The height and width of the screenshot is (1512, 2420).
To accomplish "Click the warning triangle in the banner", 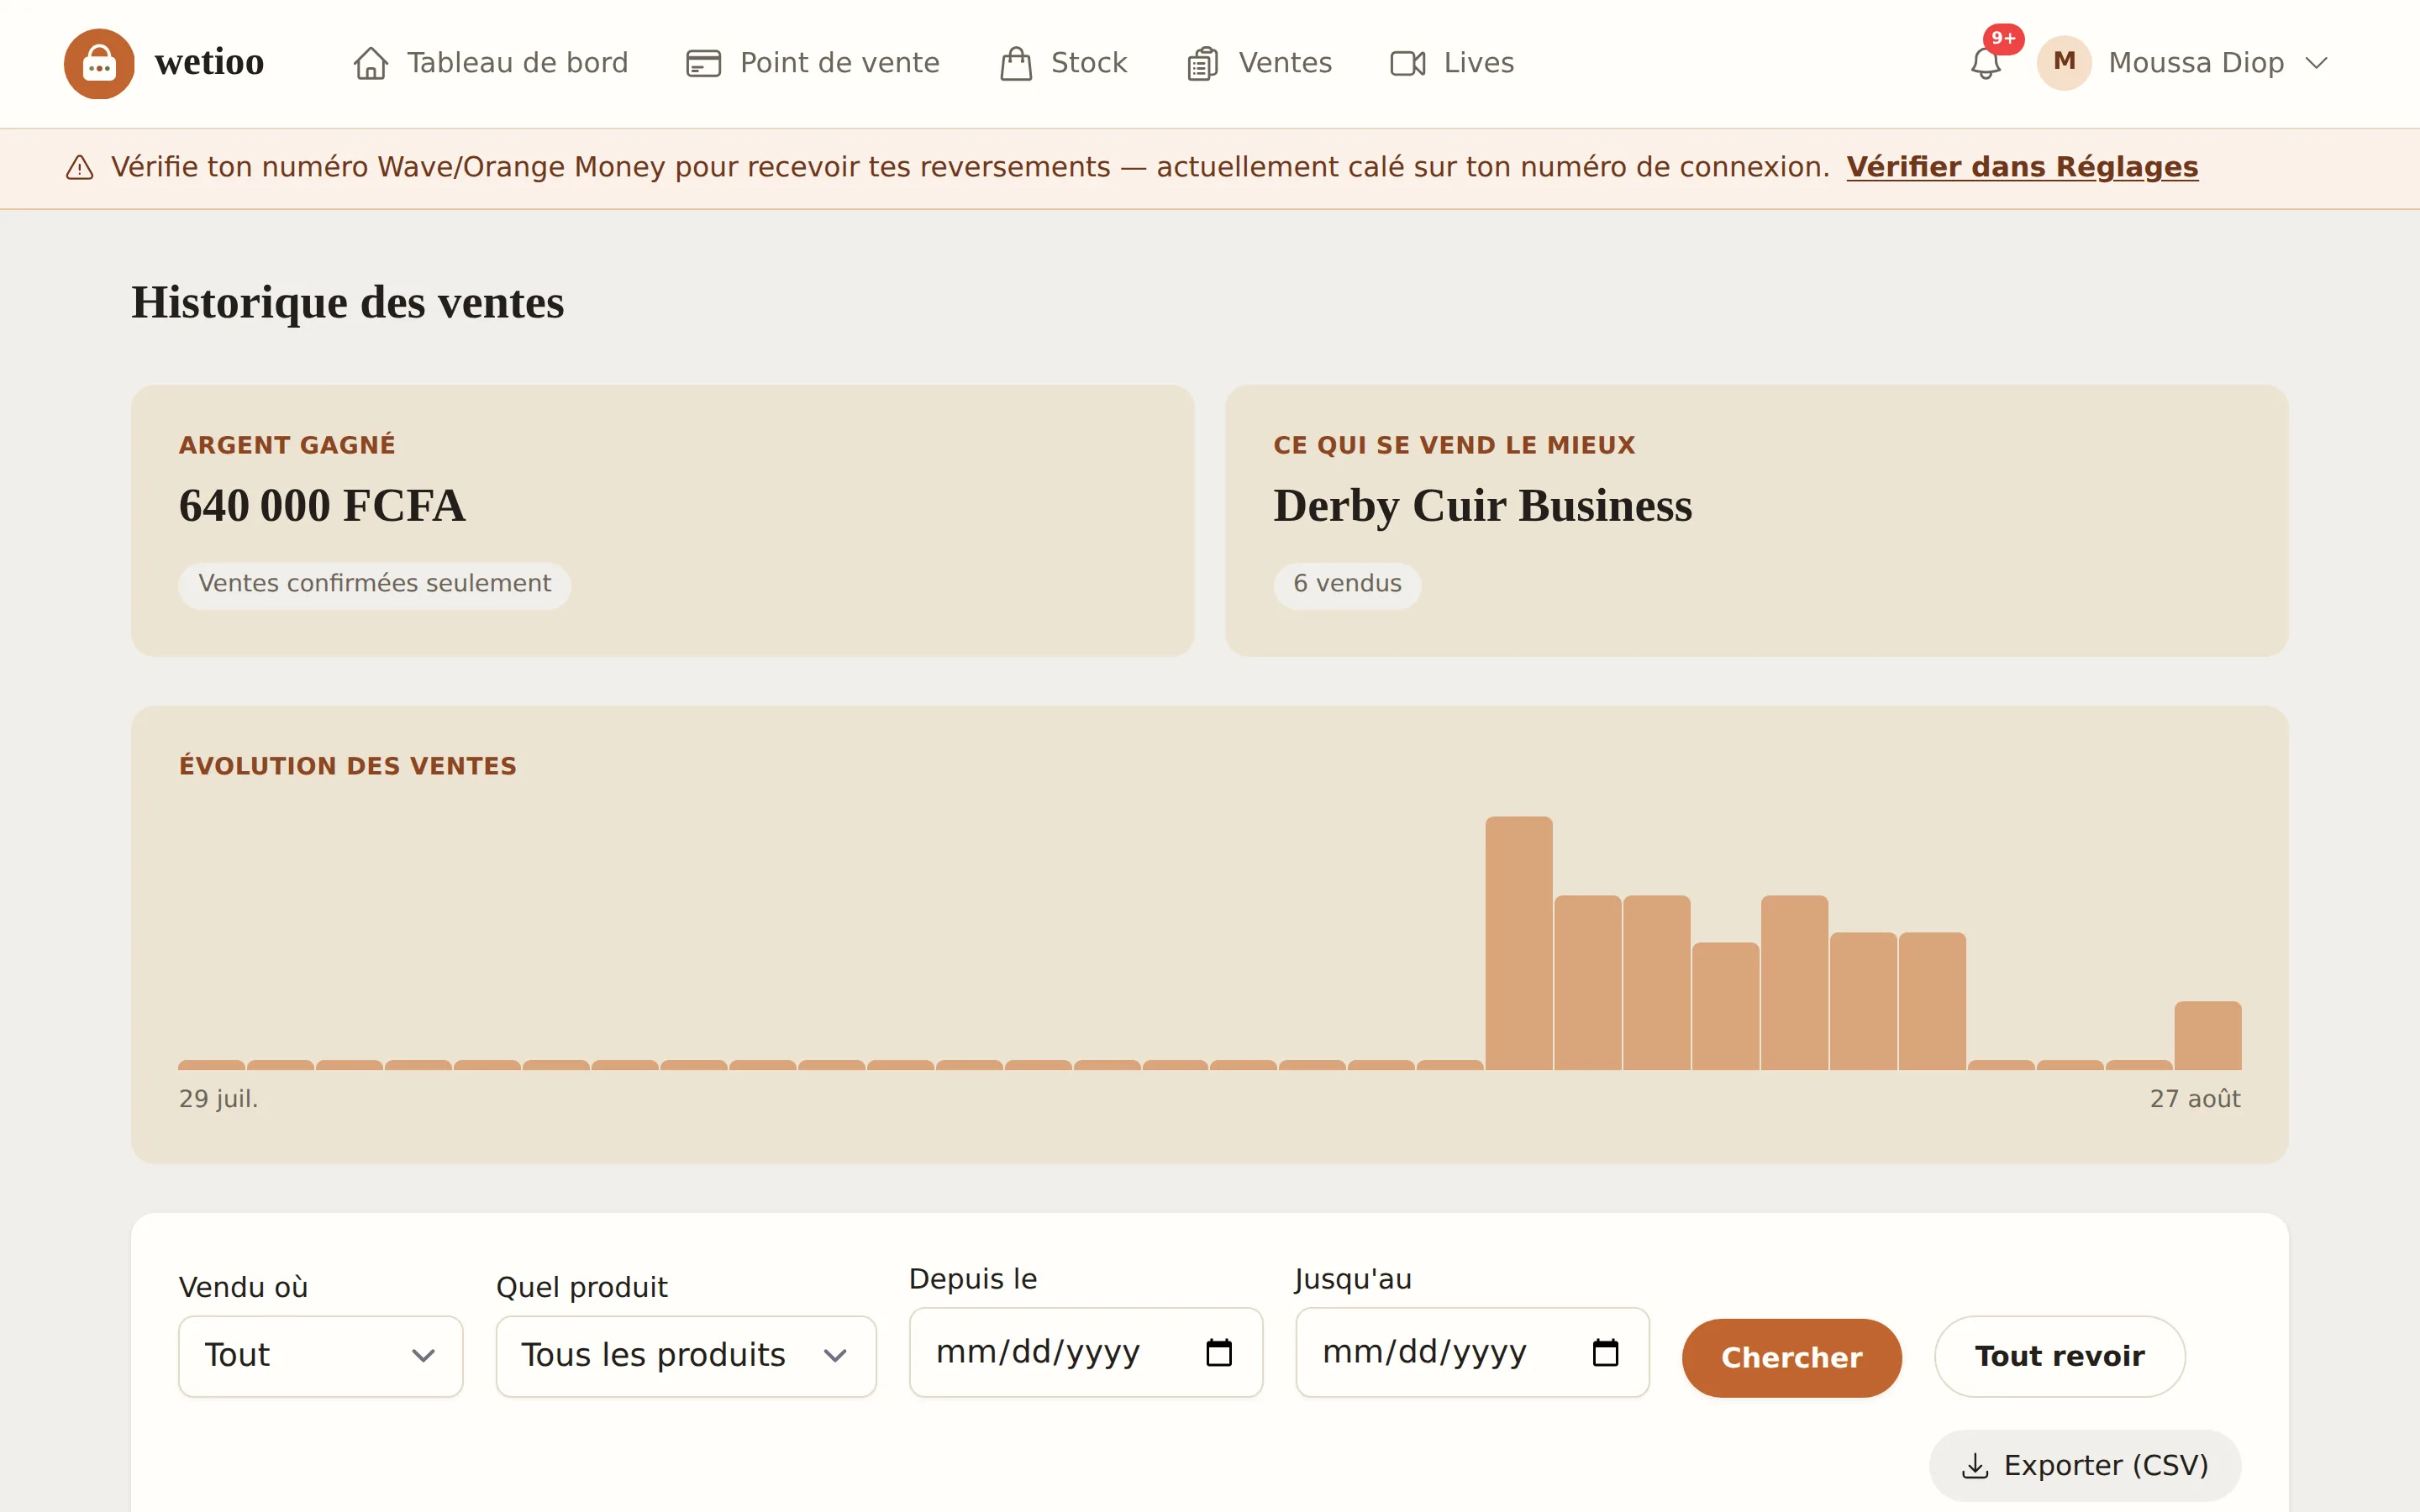I will [x=80, y=167].
